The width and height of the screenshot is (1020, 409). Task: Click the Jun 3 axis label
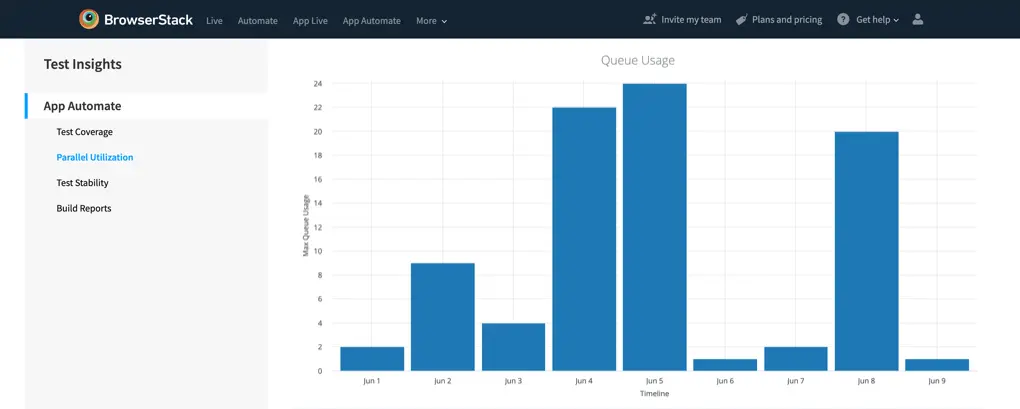513,381
